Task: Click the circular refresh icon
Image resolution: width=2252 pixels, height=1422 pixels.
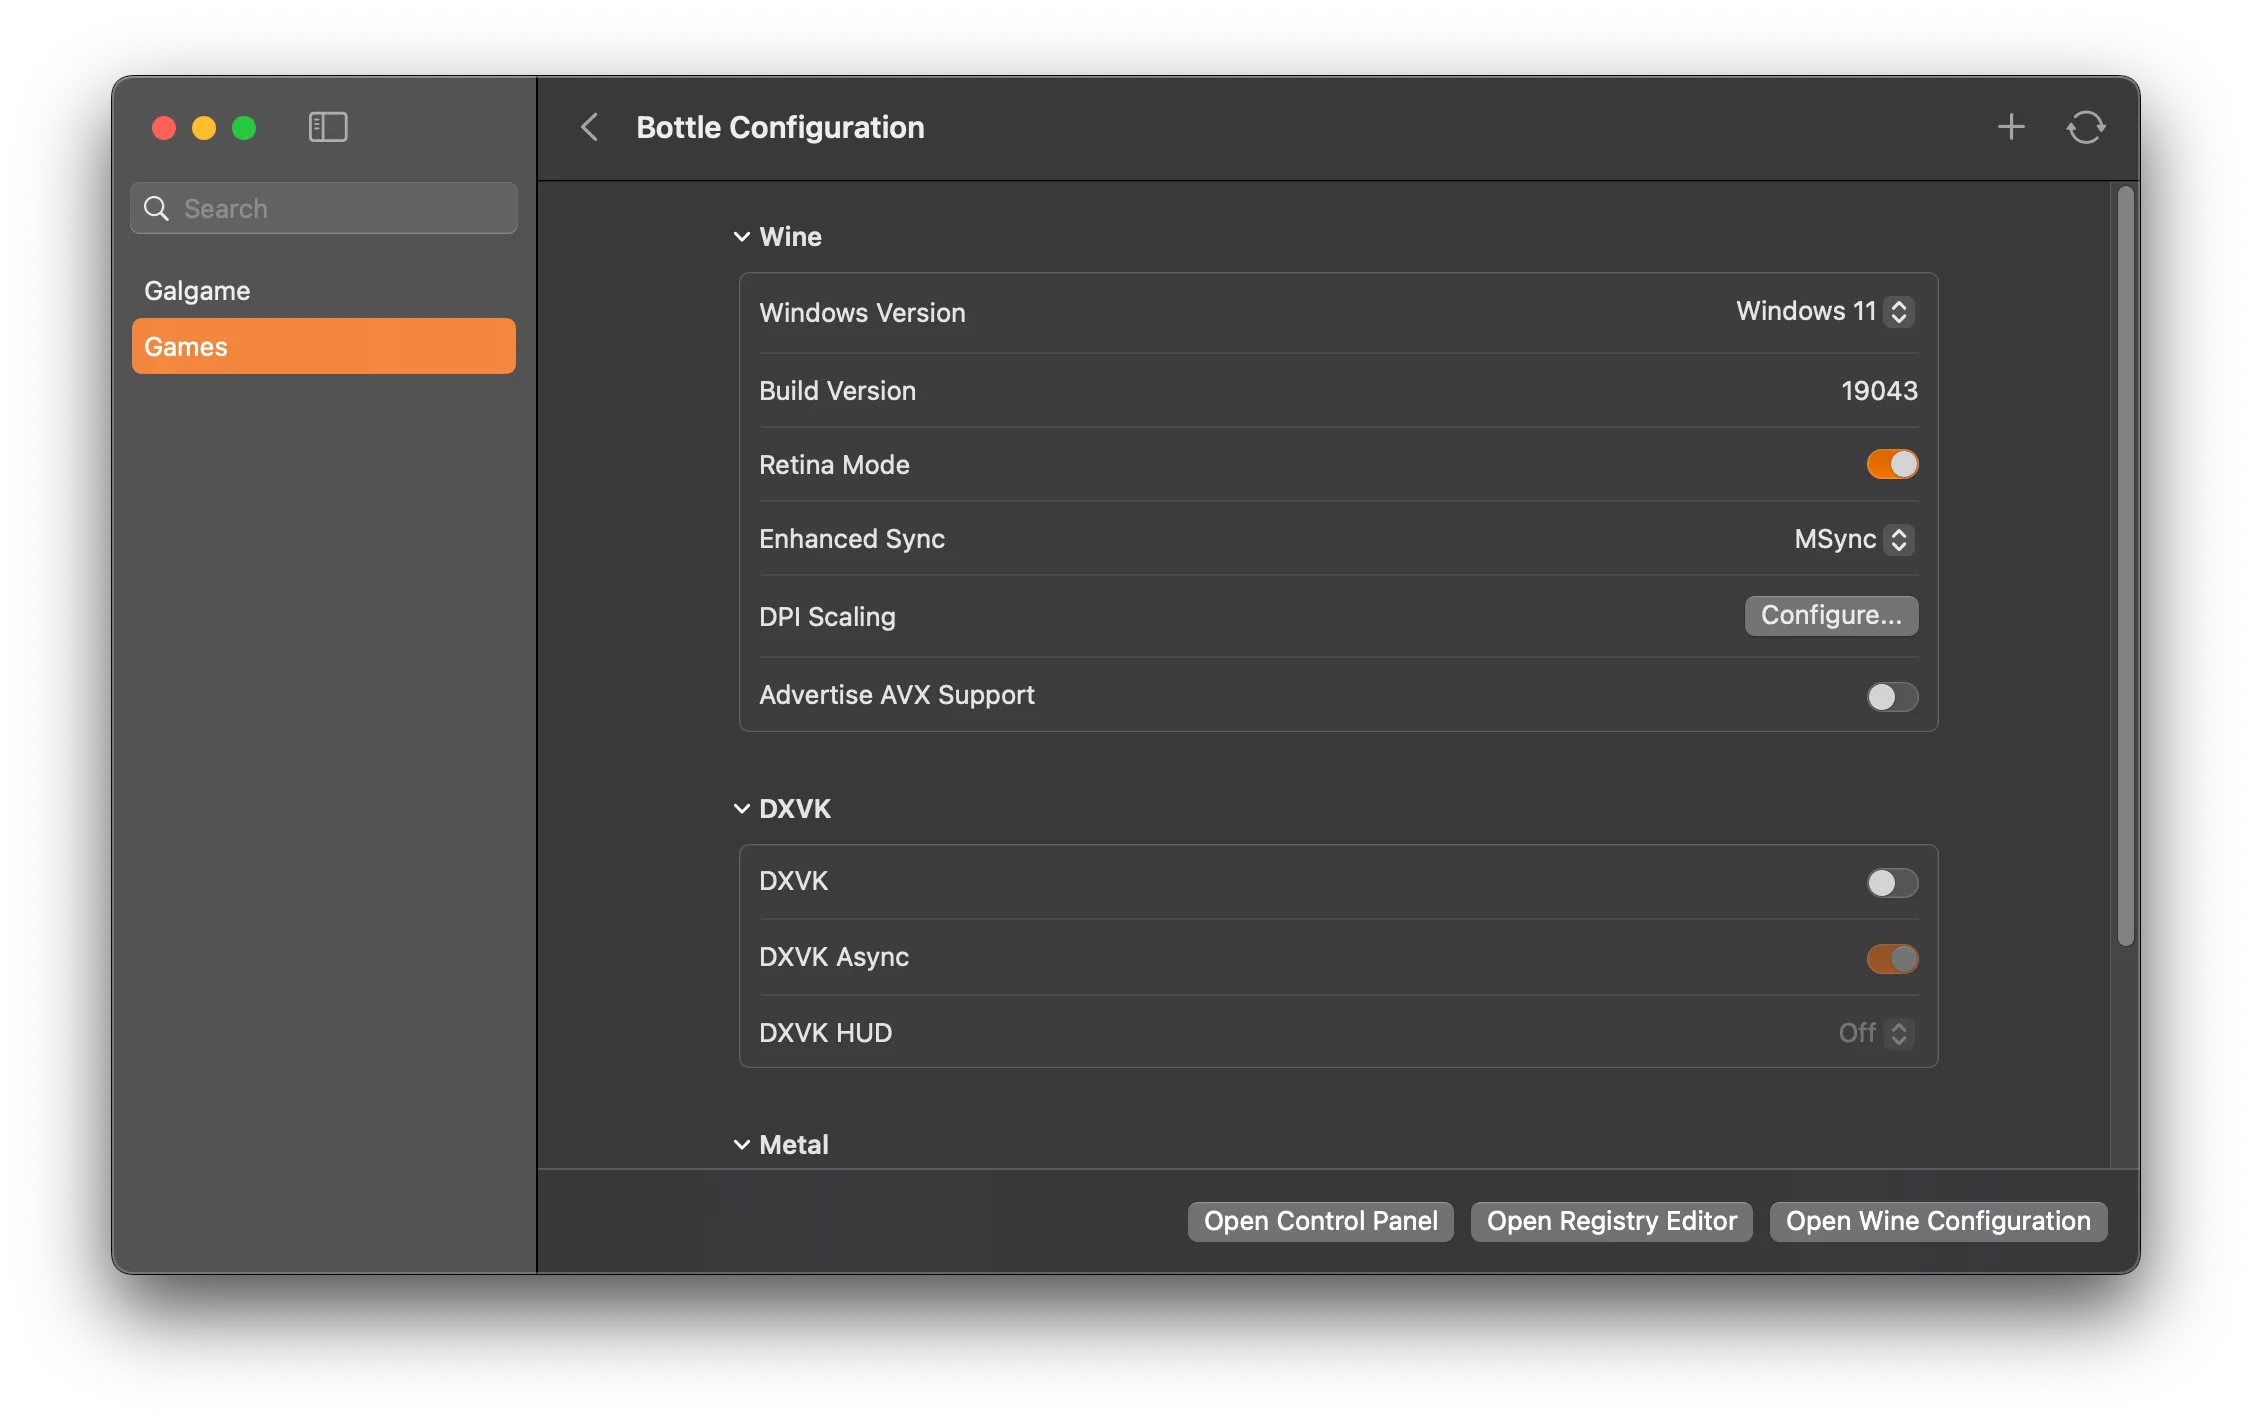Action: (x=2085, y=127)
